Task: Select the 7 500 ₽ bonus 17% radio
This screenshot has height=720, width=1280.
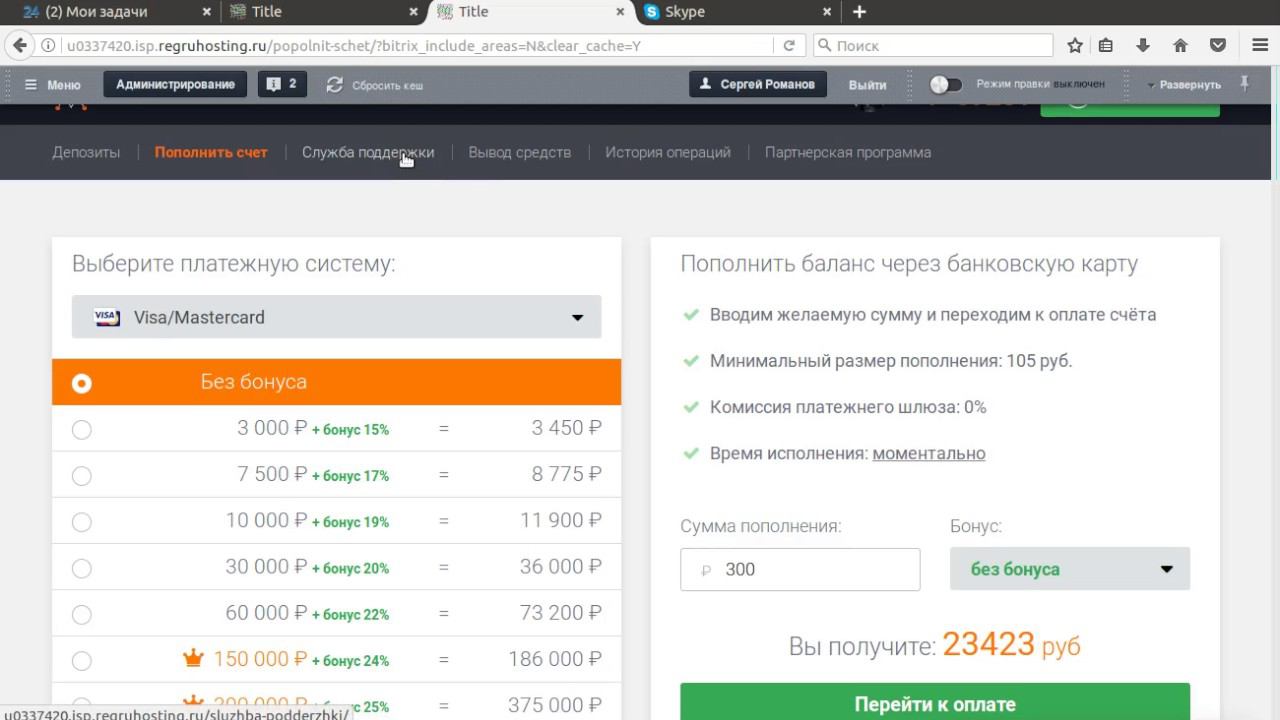Action: [82, 476]
